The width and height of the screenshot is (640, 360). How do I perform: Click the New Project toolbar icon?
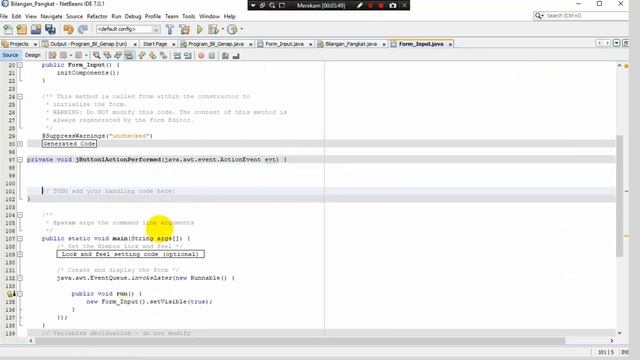point(22,29)
